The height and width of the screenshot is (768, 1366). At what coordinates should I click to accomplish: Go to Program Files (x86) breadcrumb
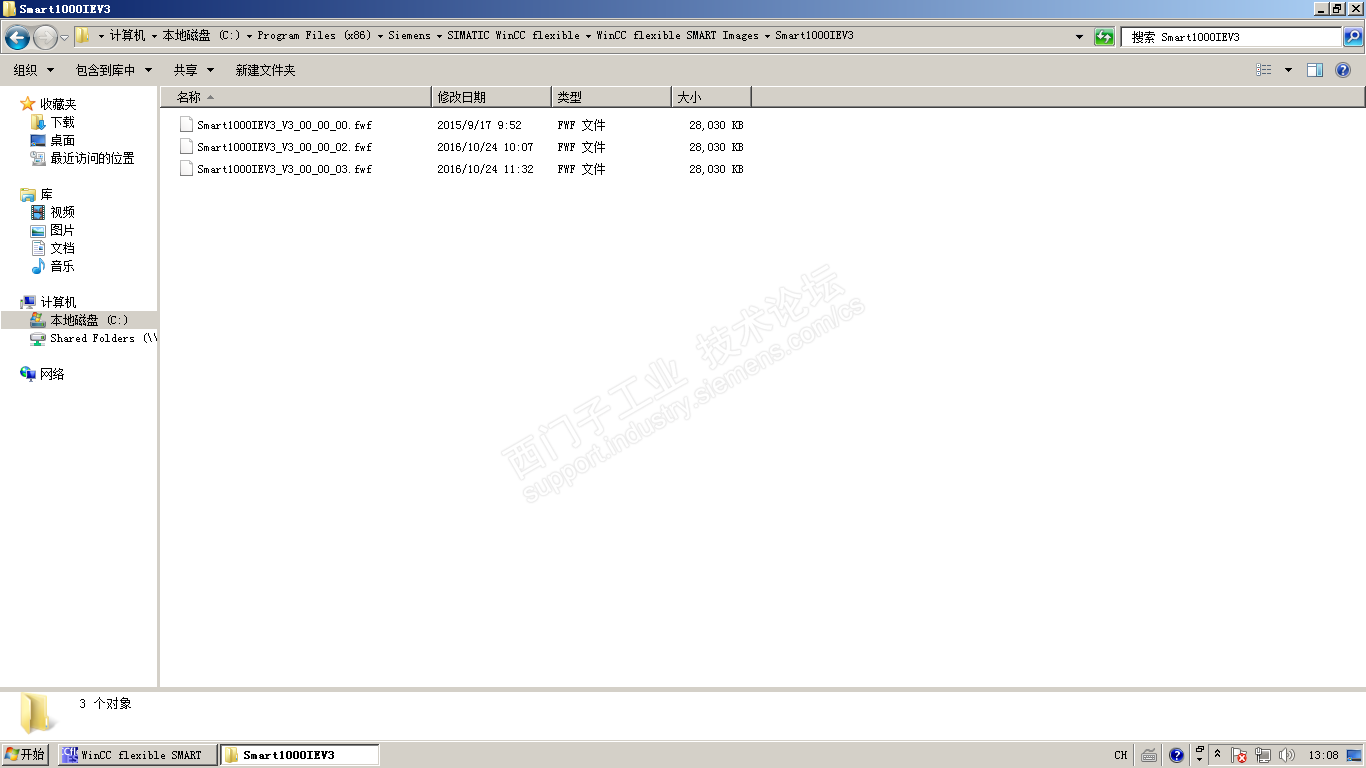(314, 36)
